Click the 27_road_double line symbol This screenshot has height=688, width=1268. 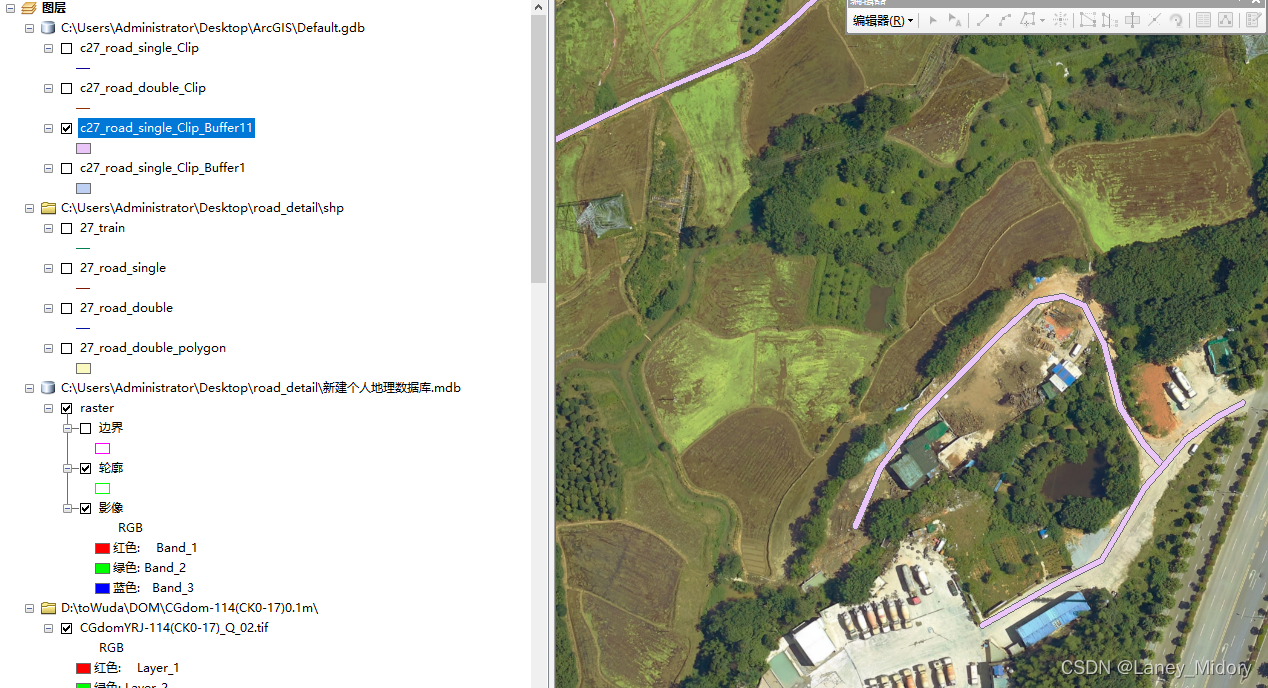[x=83, y=328]
